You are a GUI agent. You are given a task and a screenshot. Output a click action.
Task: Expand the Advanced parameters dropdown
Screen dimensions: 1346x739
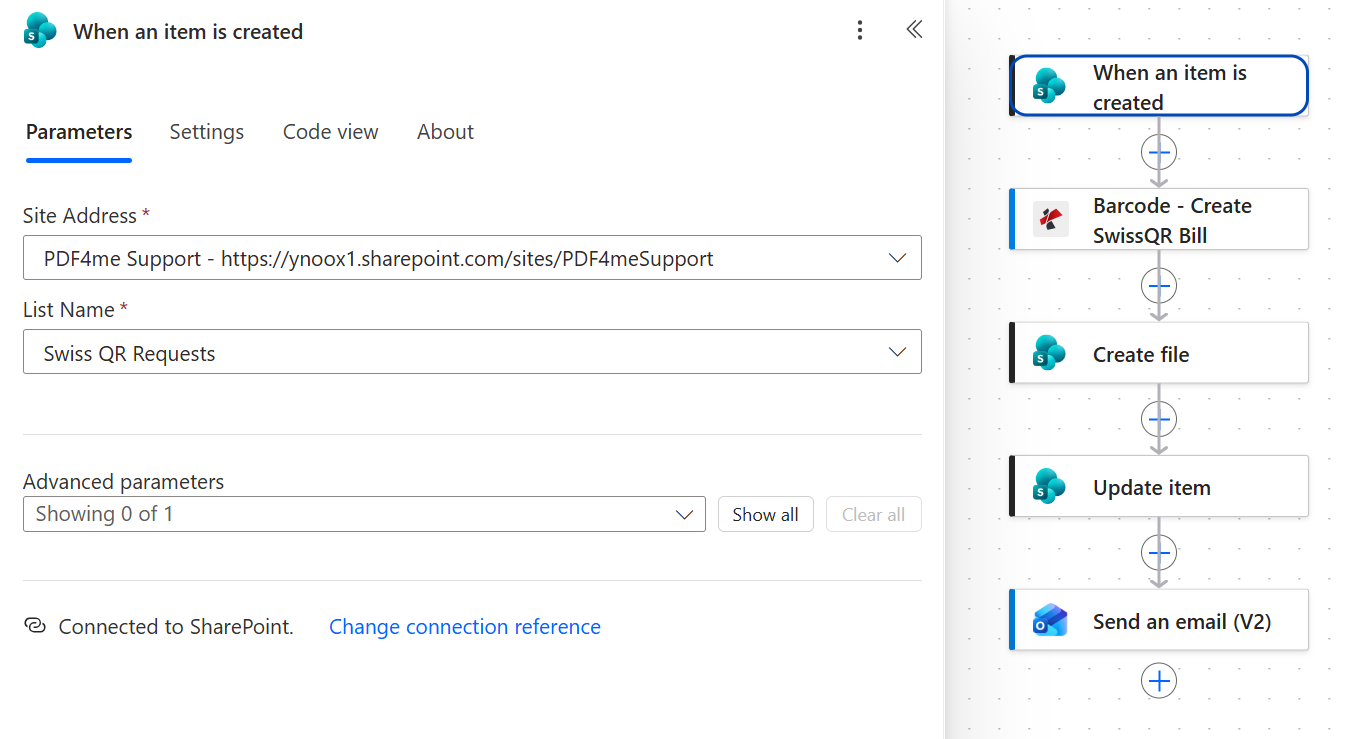(364, 514)
